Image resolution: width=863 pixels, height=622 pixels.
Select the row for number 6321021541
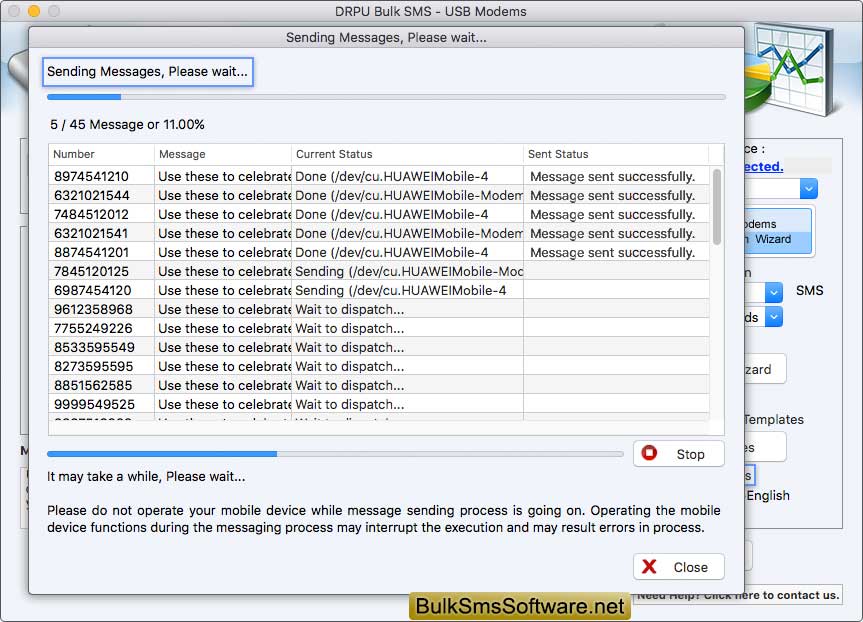[379, 233]
